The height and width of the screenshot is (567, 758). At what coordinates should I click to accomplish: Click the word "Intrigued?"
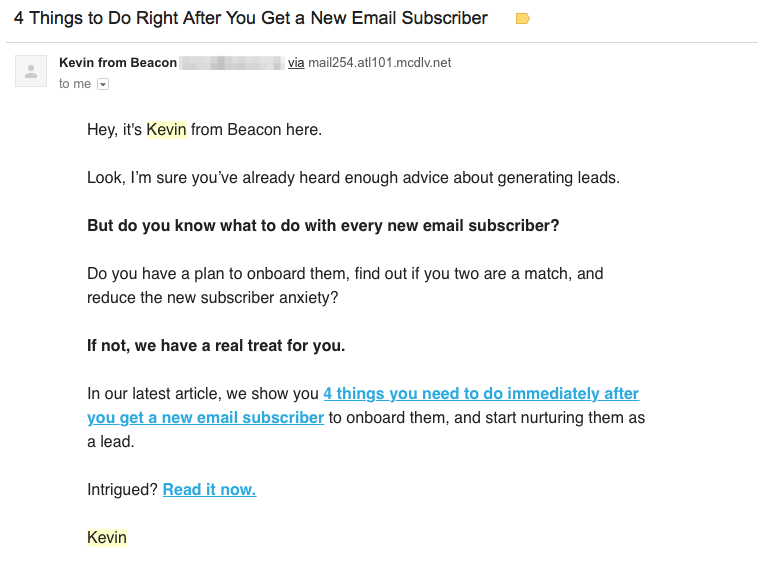(x=122, y=490)
